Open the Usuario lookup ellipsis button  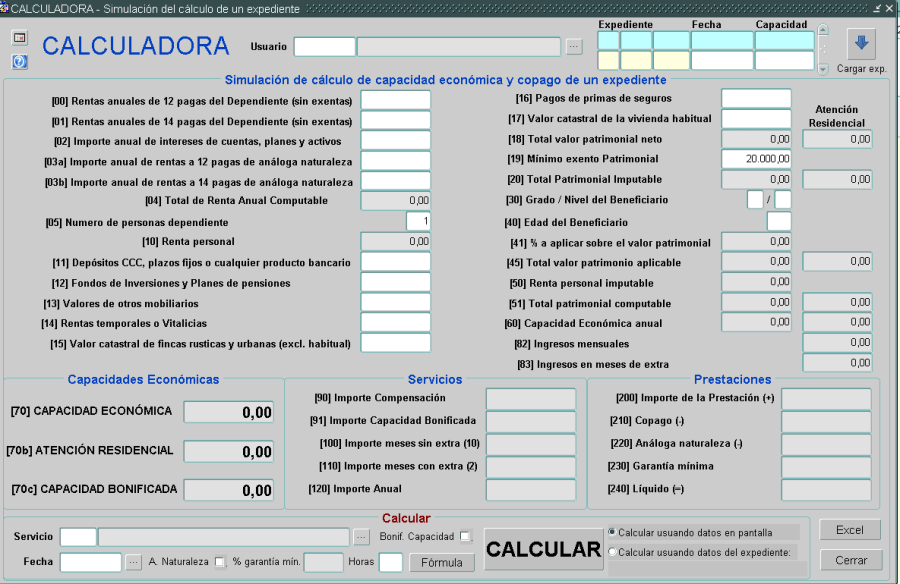pyautogui.click(x=573, y=46)
